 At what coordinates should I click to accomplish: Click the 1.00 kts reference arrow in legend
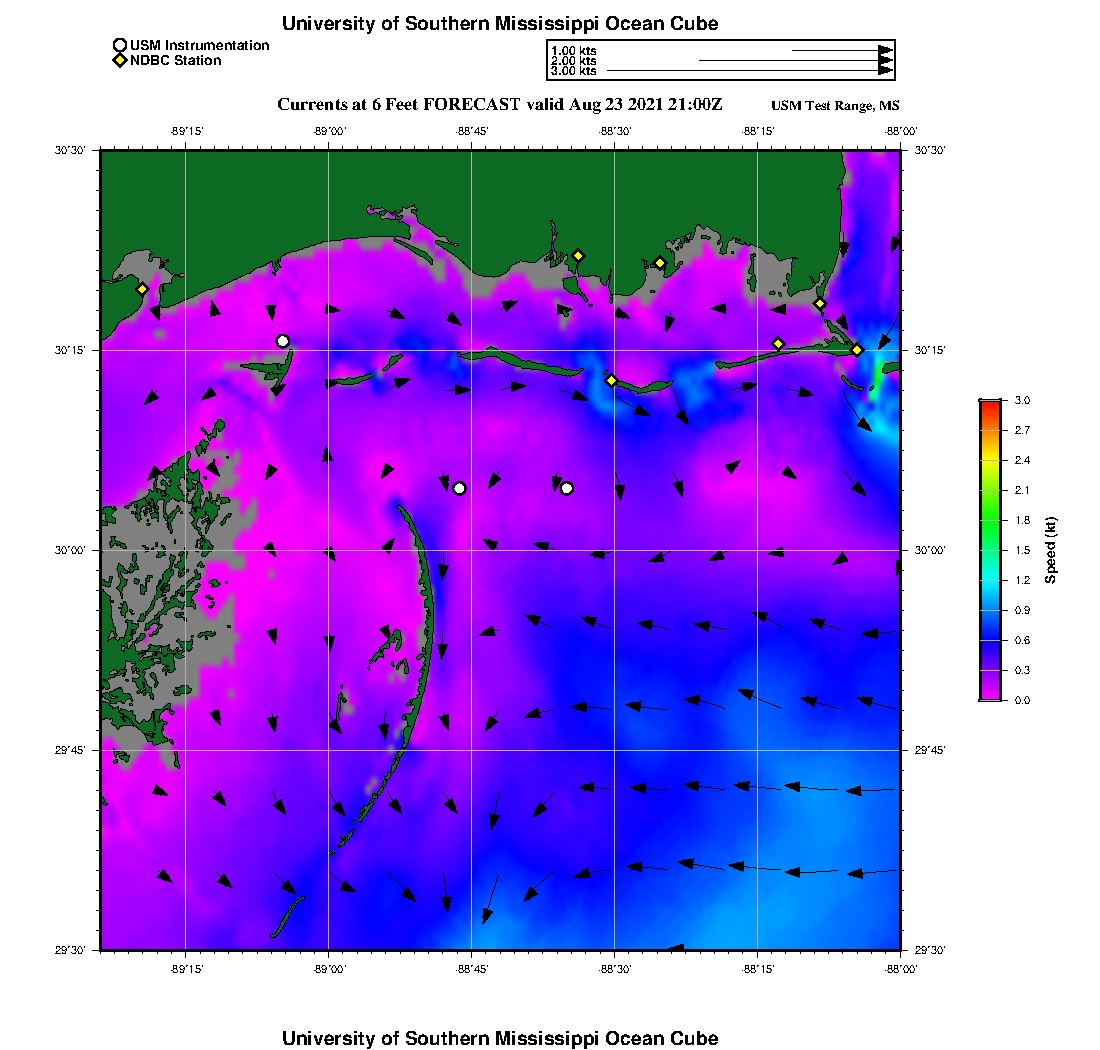840,50
